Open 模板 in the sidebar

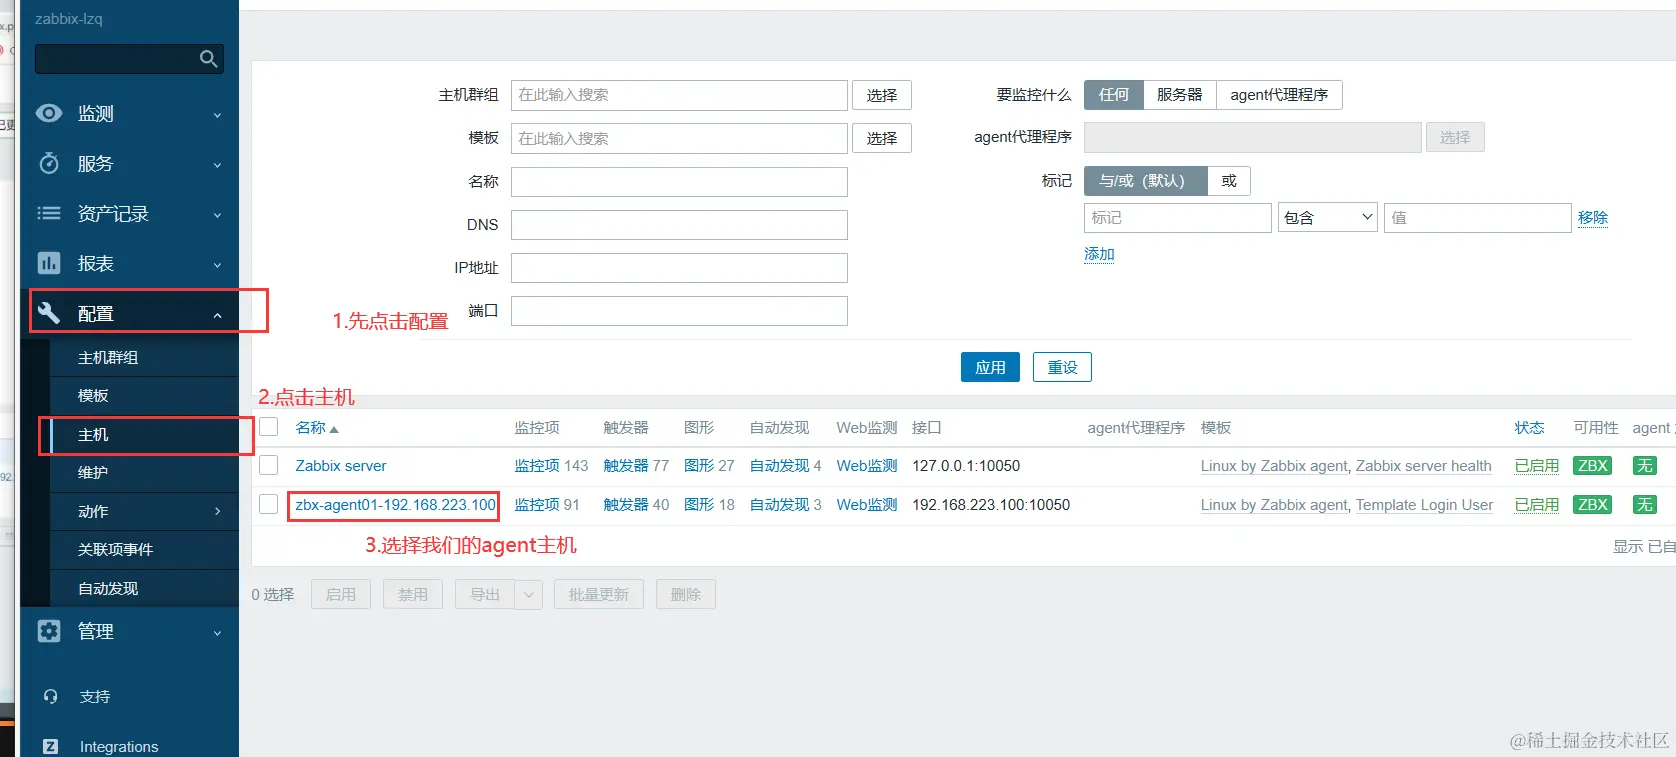93,395
